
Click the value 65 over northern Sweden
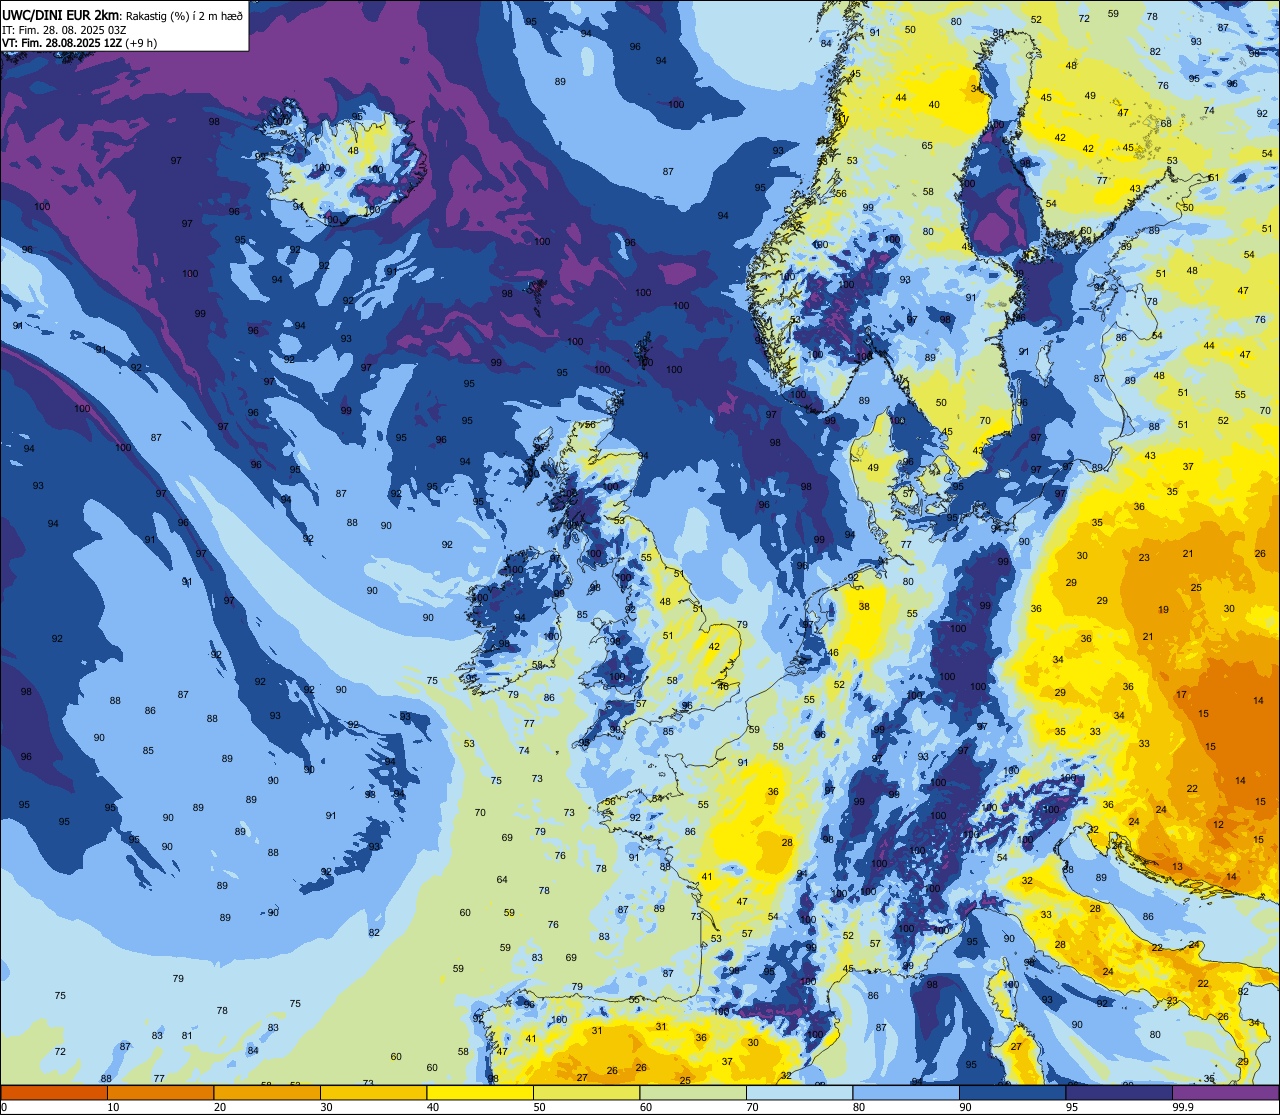(x=927, y=146)
